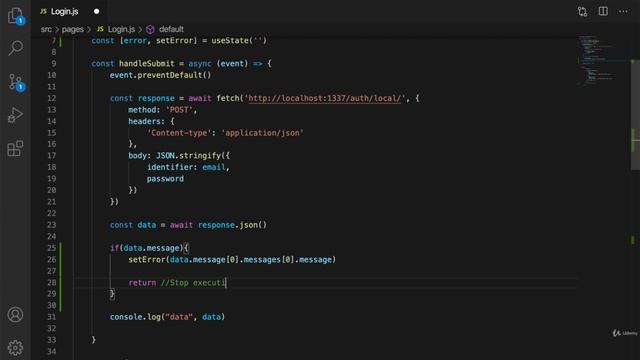The image size is (640, 360).
Task: Click the src breadcrumb
Action: [46, 29]
